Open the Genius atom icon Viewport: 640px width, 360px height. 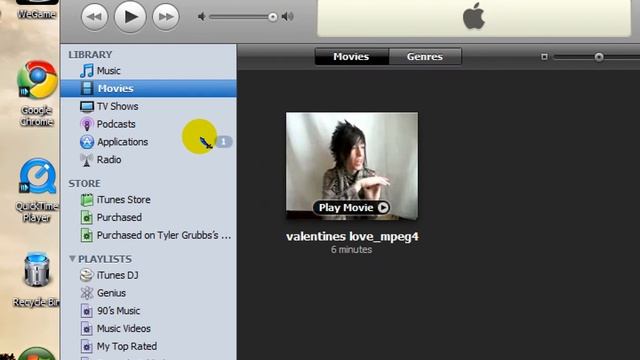[x=87, y=293]
